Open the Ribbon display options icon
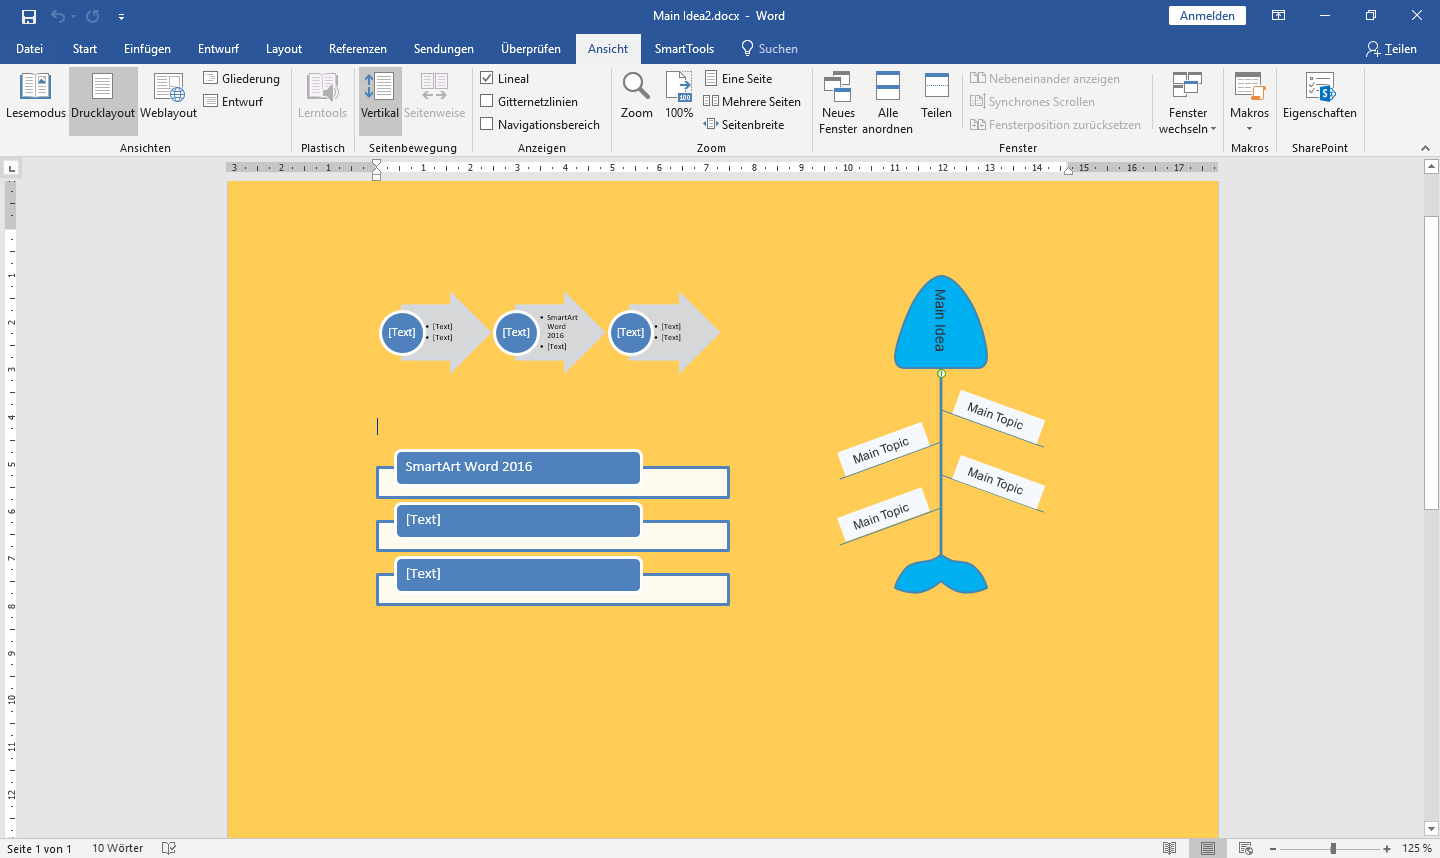The image size is (1440, 858). point(1278,16)
